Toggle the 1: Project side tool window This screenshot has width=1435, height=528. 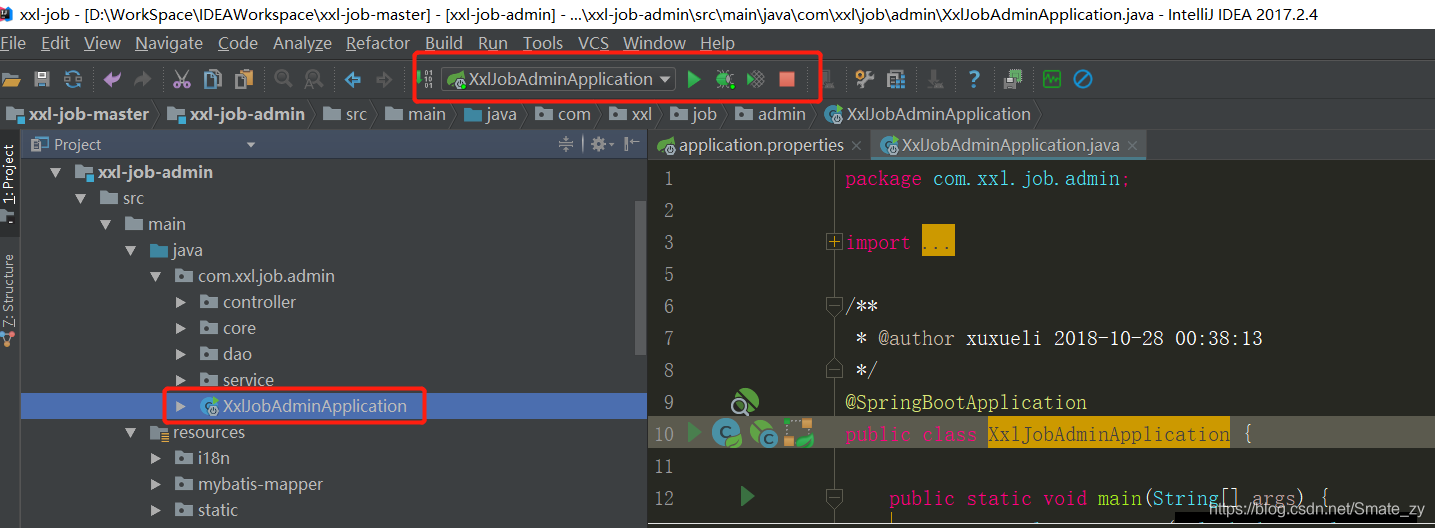tap(9, 185)
